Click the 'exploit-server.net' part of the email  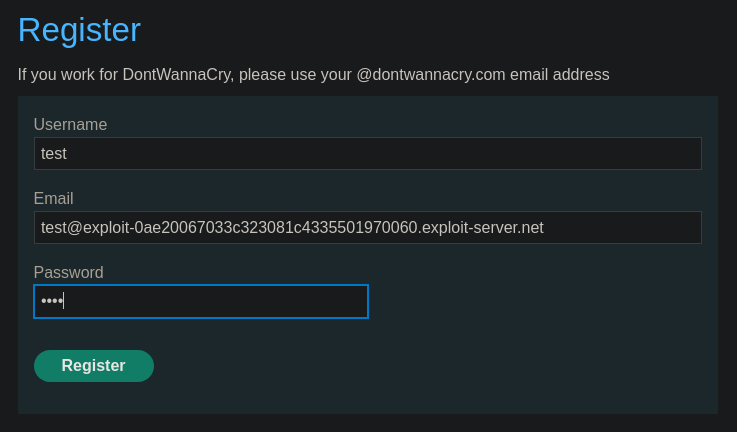point(483,228)
